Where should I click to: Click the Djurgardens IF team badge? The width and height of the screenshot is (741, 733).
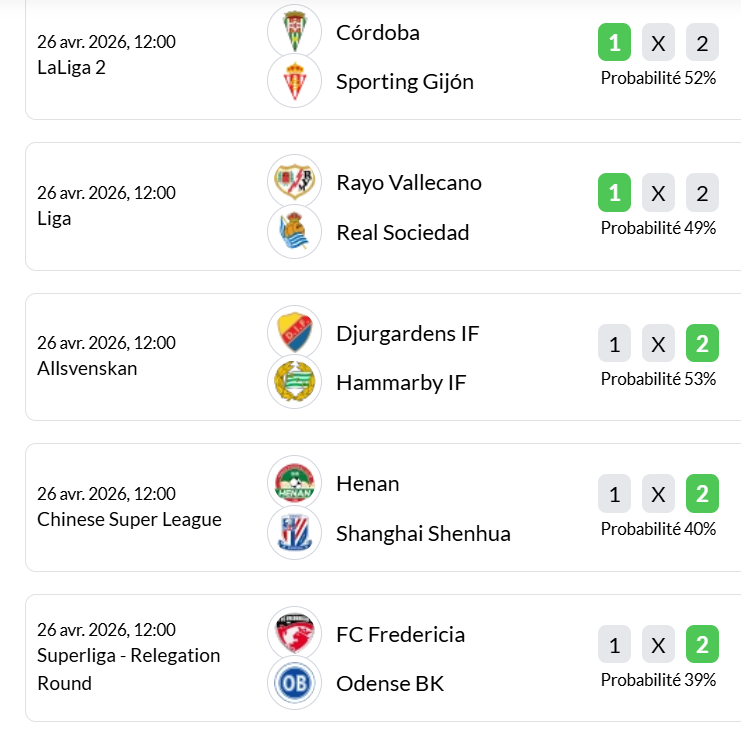294,332
